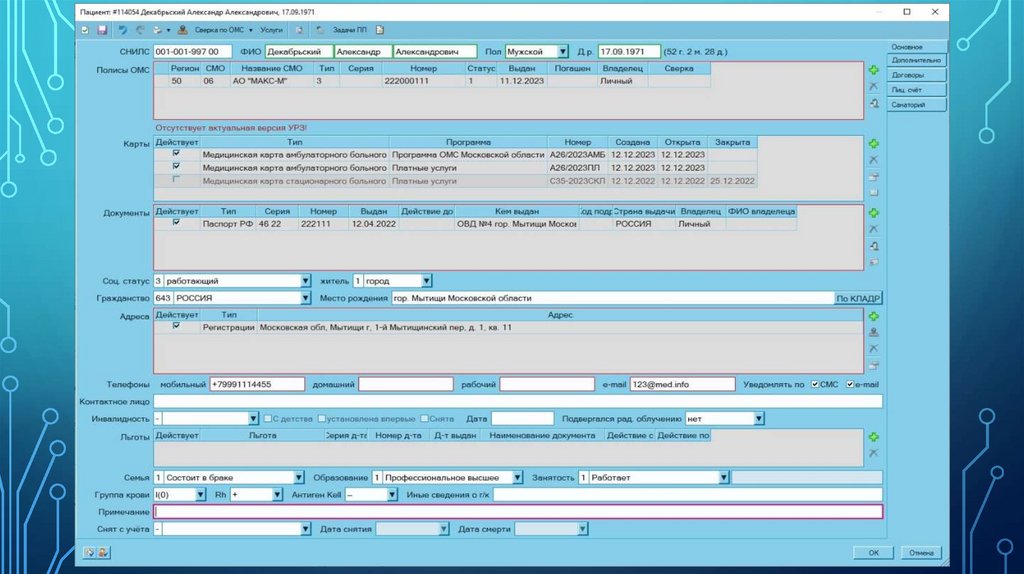Click green plus to add a medical card
Image resolution: width=1024 pixels, height=574 pixels.
point(873,145)
